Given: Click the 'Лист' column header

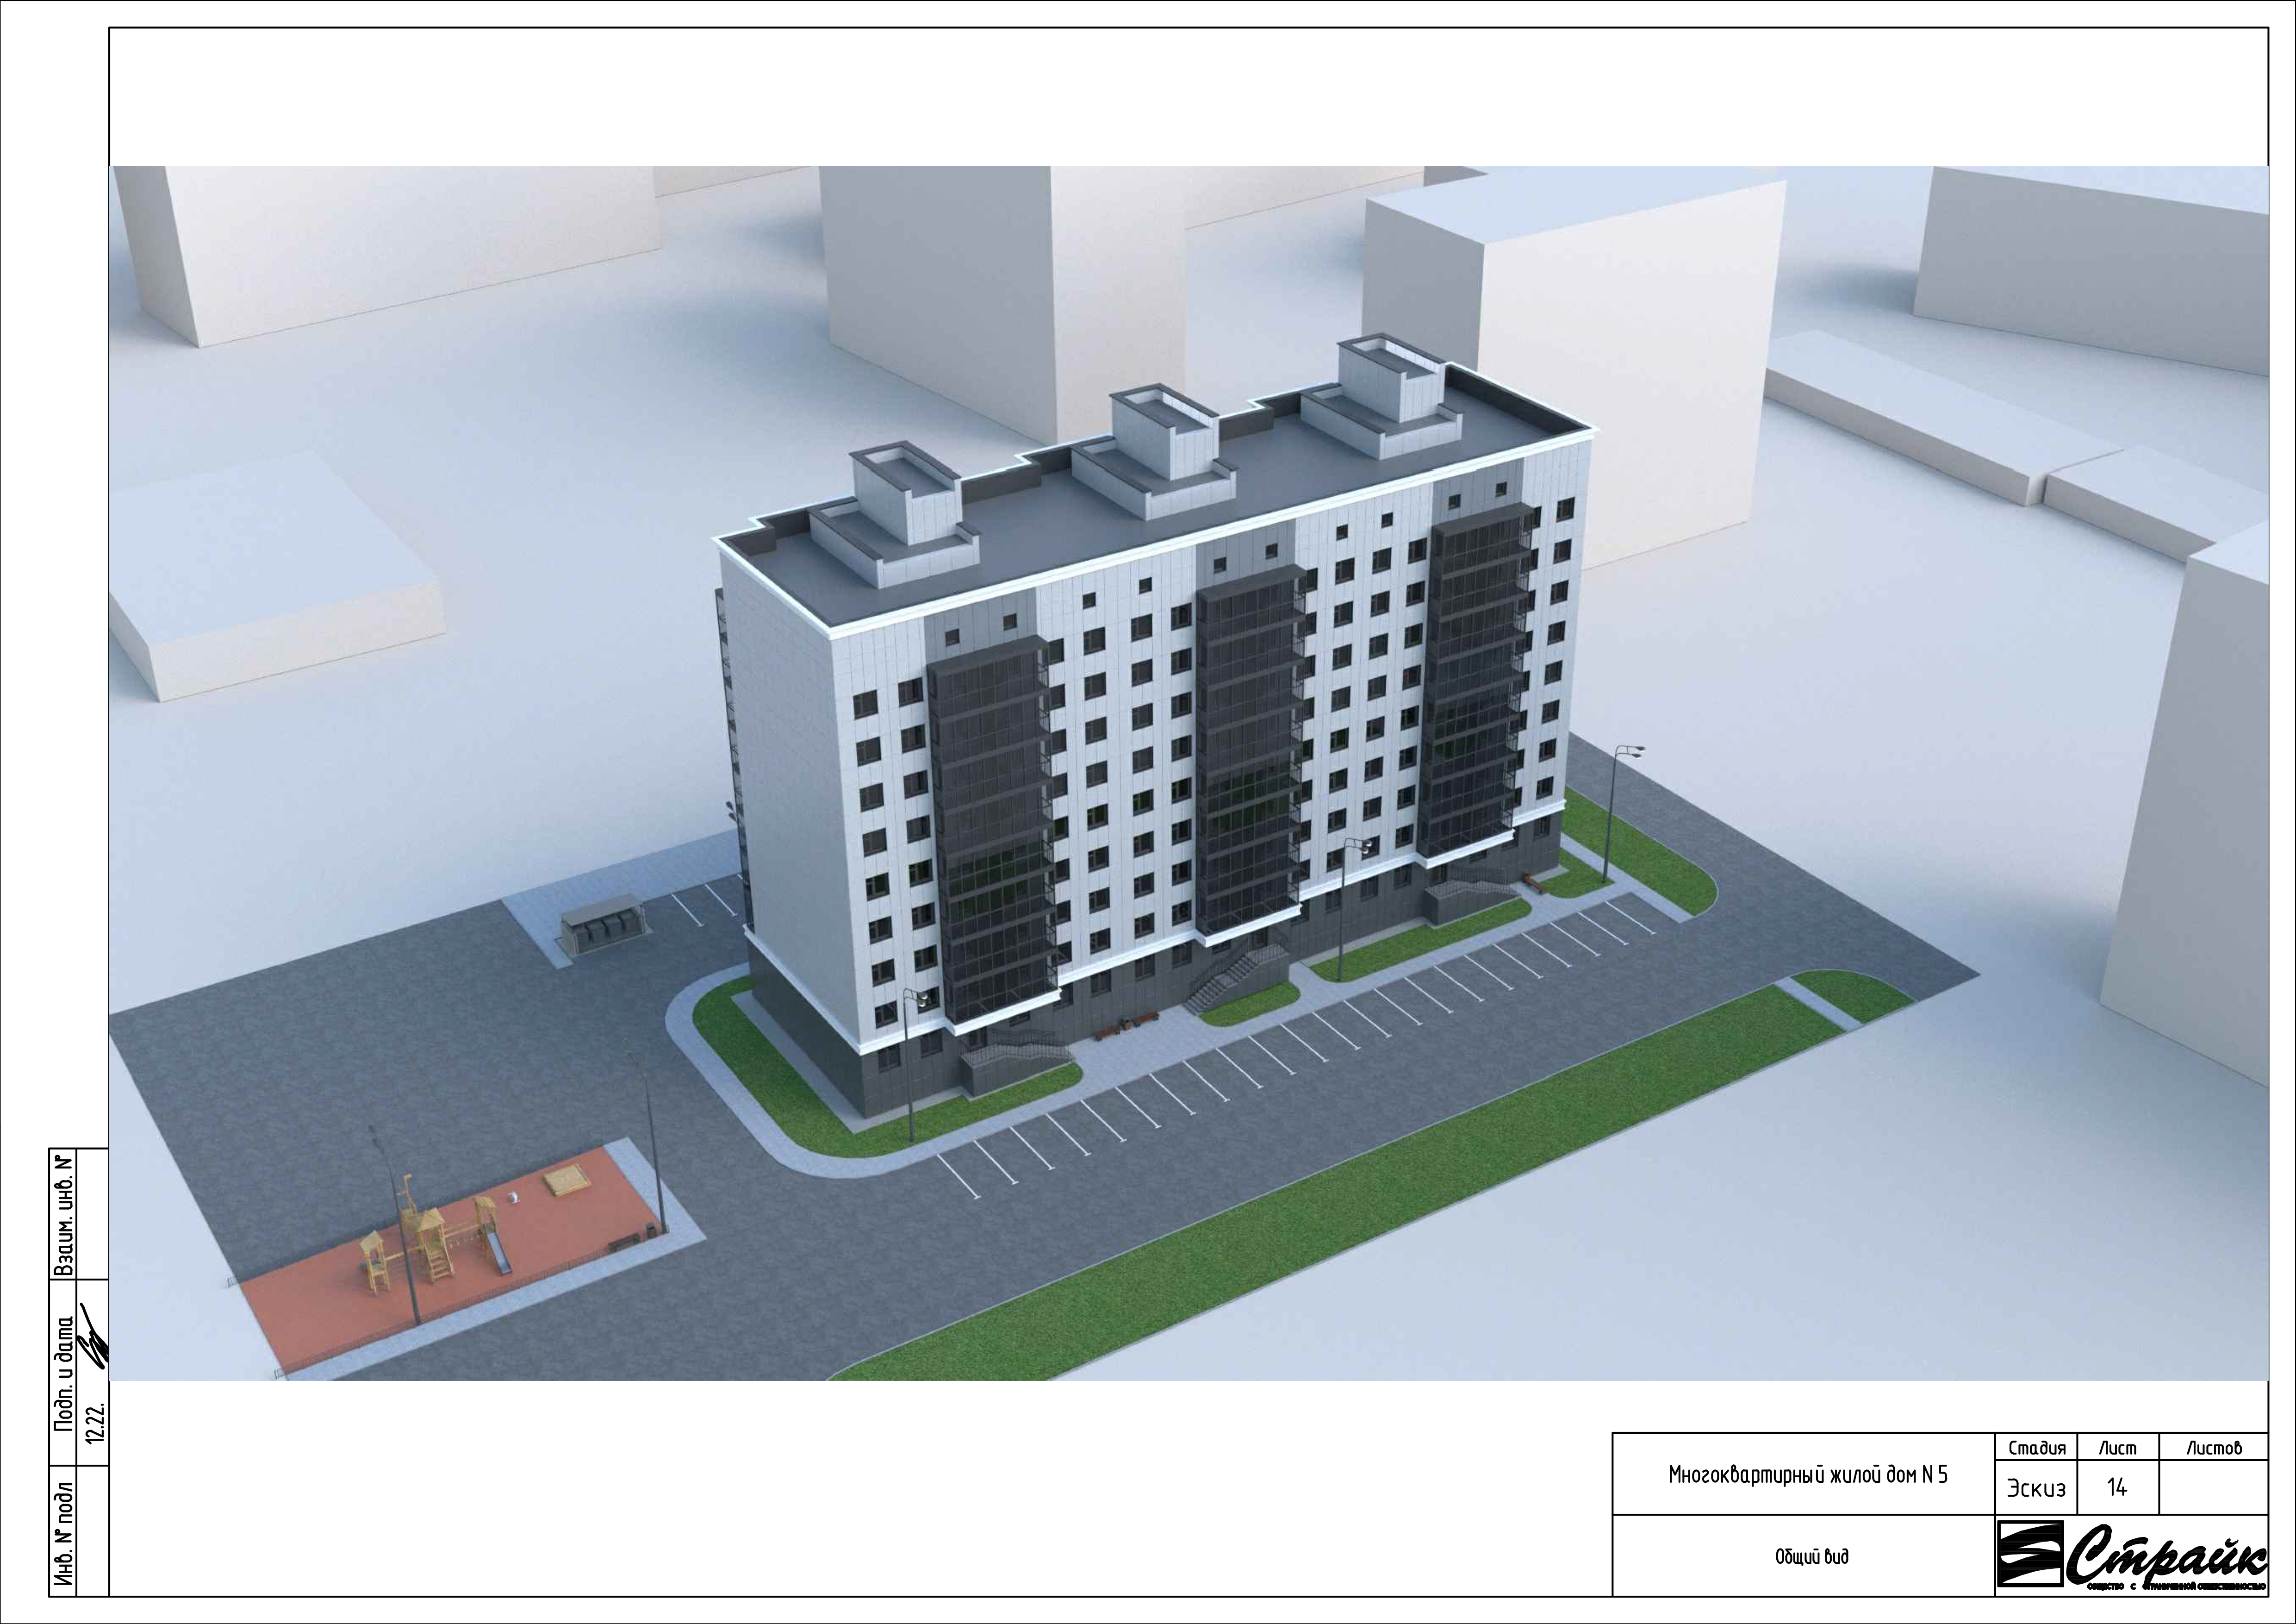Looking at the screenshot, I should click(2117, 1448).
